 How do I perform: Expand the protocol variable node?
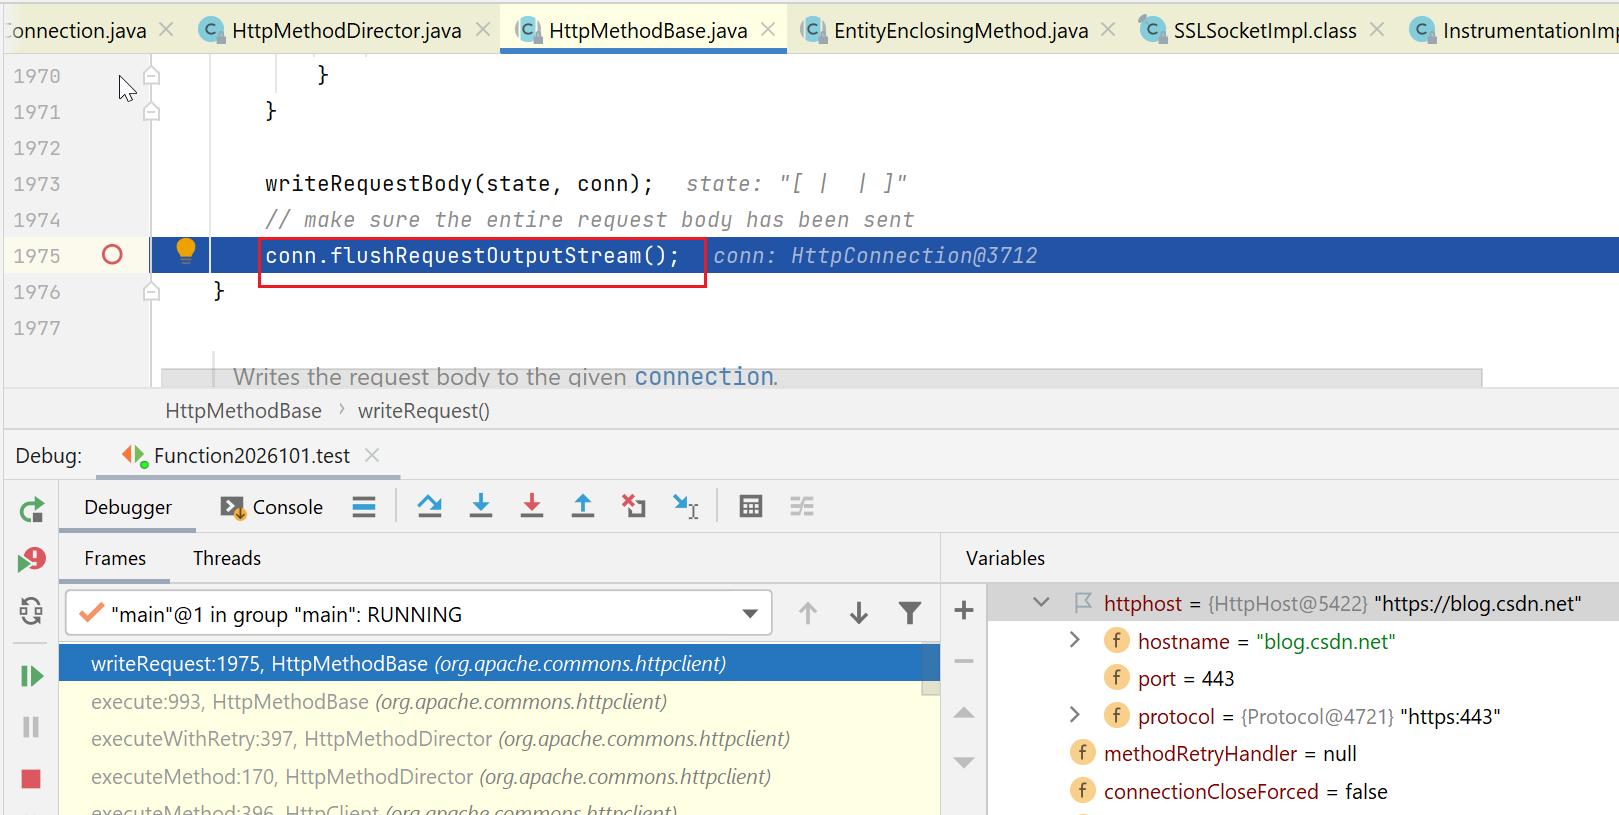coord(1075,715)
